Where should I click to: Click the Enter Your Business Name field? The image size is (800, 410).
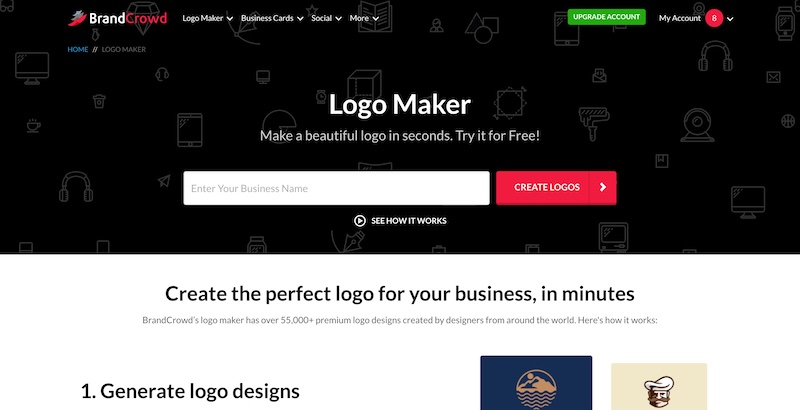(x=336, y=188)
